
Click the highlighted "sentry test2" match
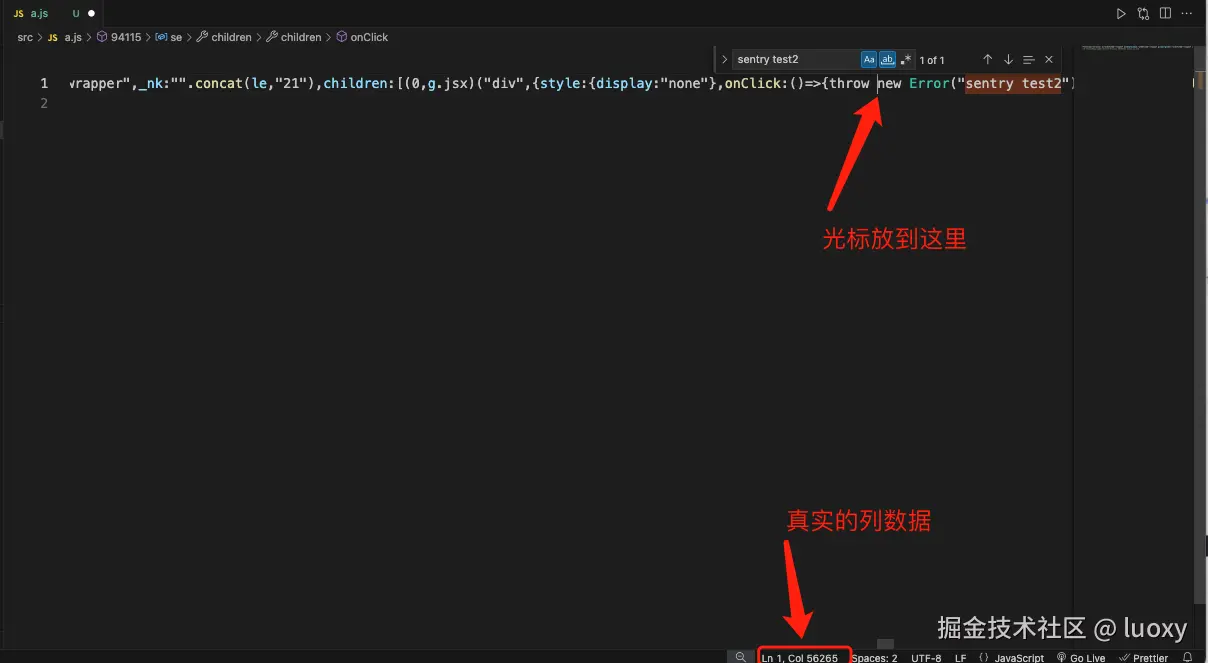point(1013,83)
